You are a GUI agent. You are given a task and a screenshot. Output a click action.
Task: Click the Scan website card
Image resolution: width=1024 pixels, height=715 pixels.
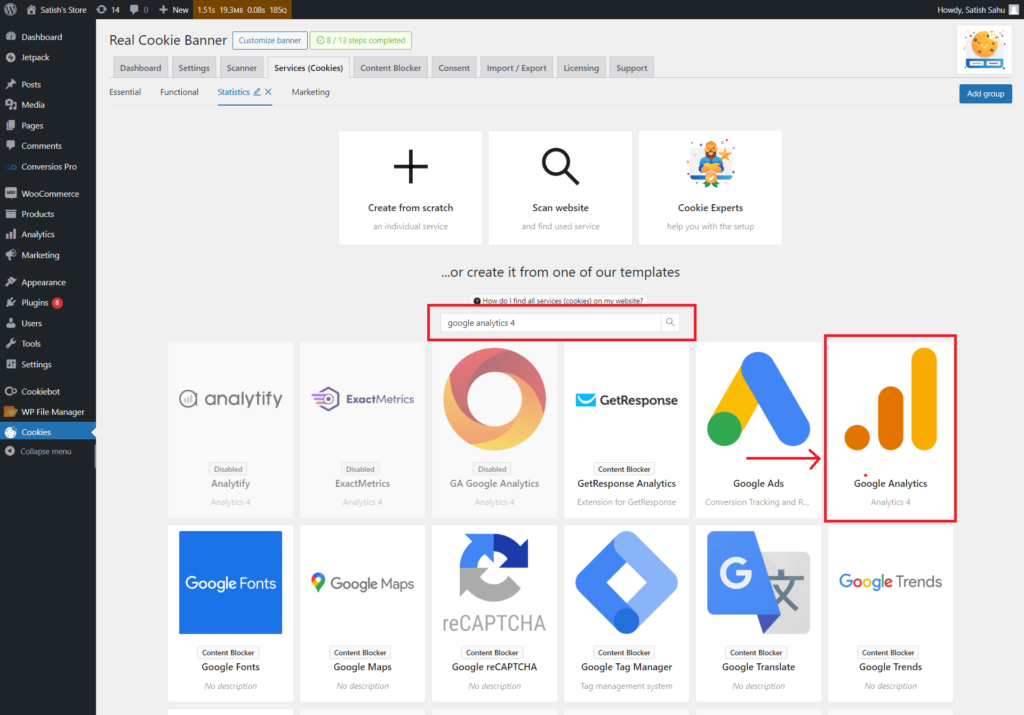tap(560, 188)
